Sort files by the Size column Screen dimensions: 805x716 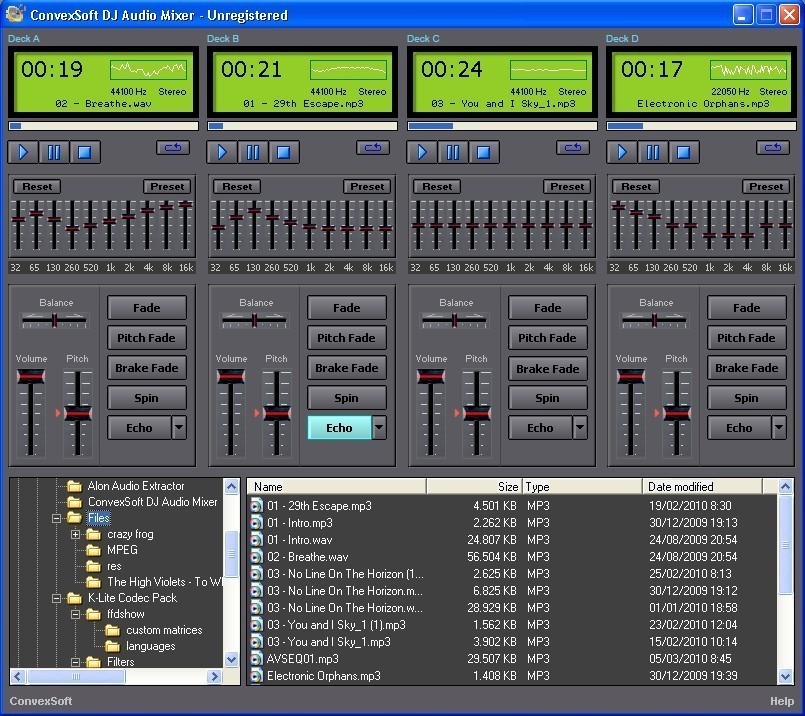tap(473, 487)
